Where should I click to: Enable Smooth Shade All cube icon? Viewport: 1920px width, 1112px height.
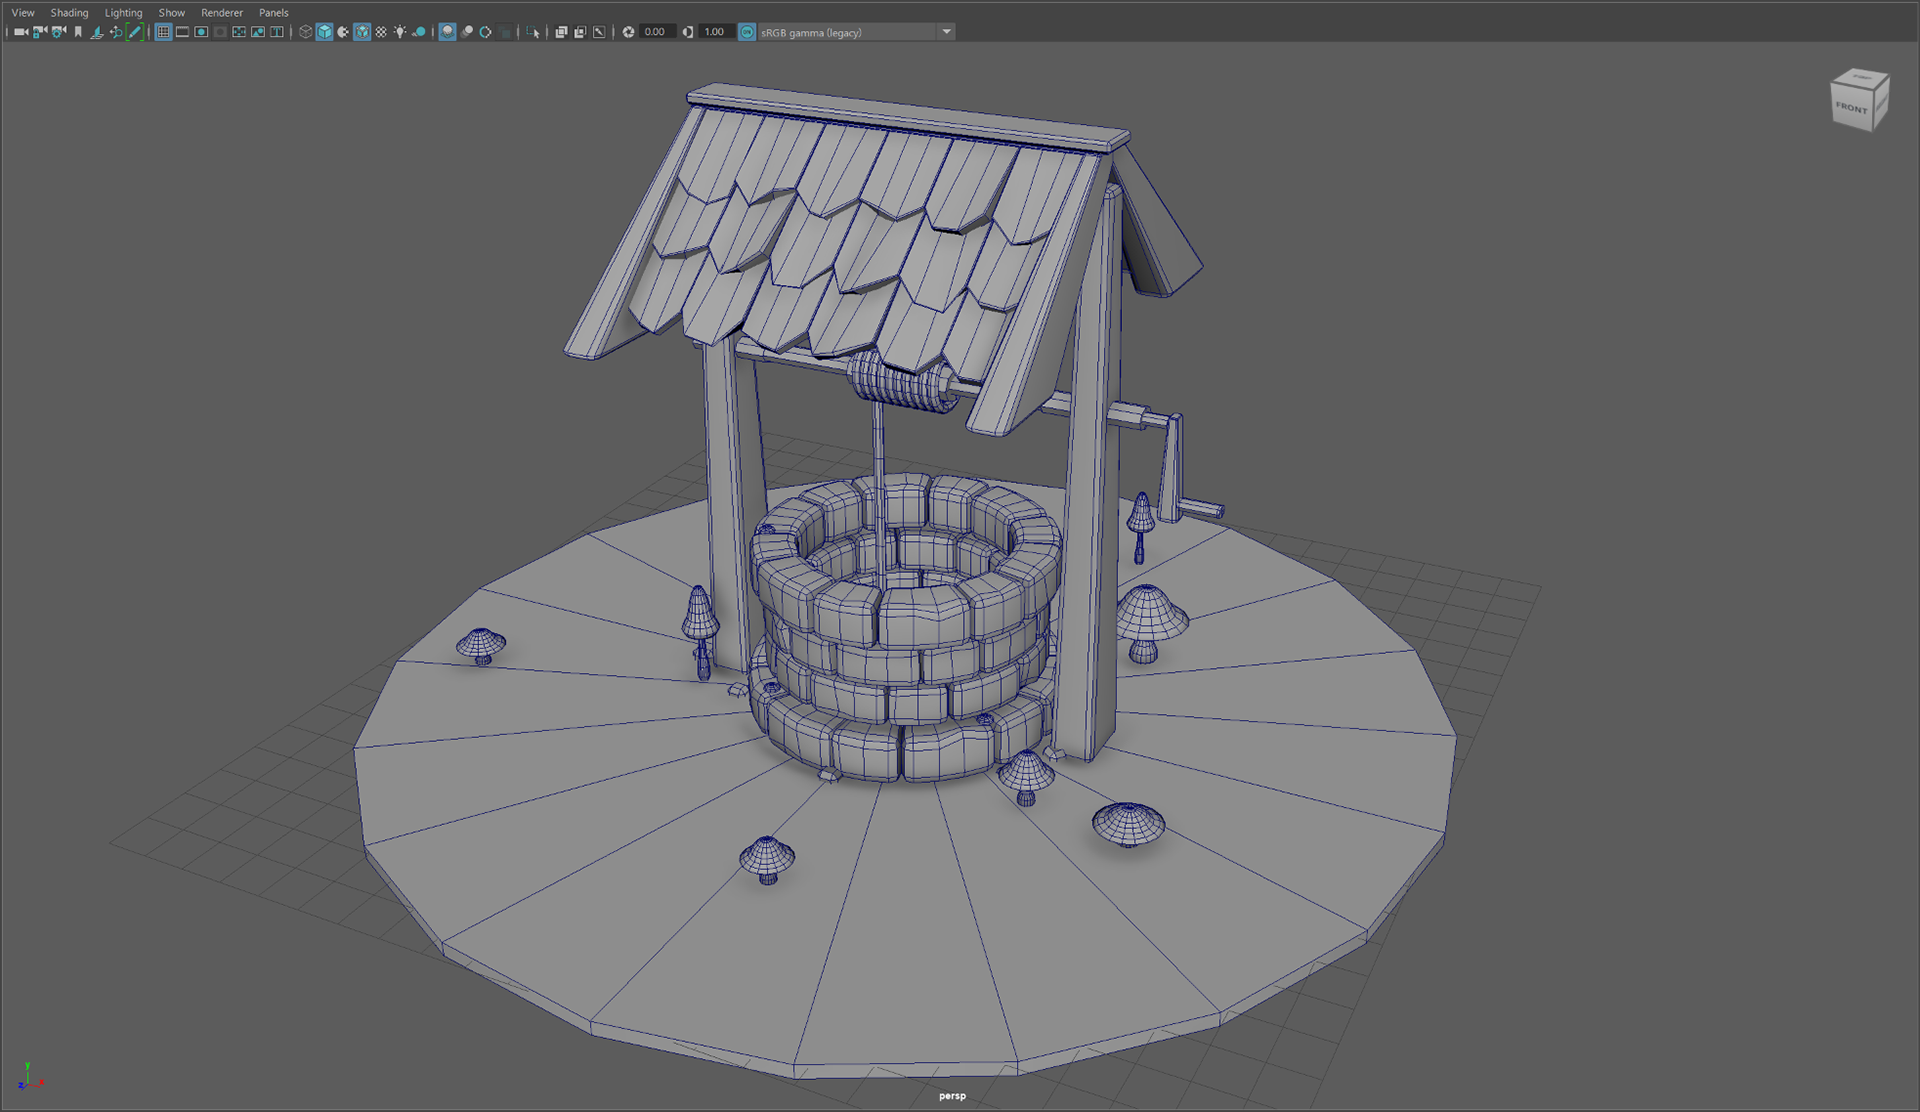324,32
